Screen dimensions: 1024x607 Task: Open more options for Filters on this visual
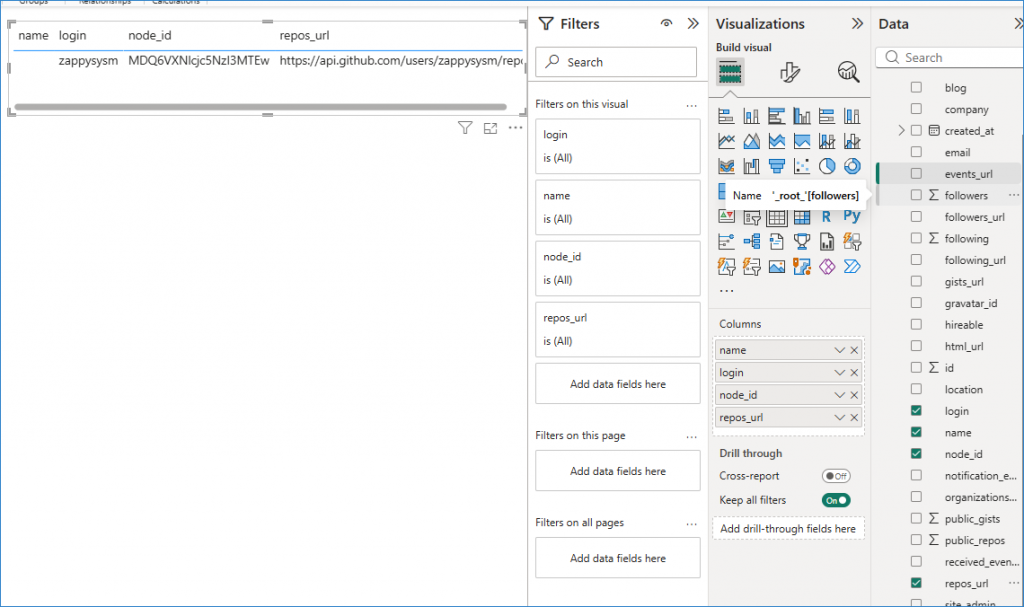click(692, 105)
